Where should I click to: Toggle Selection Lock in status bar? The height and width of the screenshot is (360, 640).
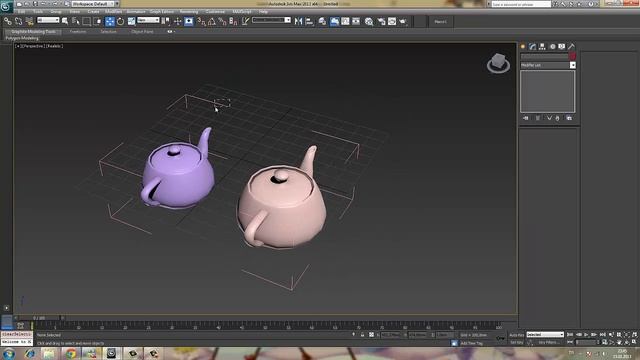click(362, 335)
